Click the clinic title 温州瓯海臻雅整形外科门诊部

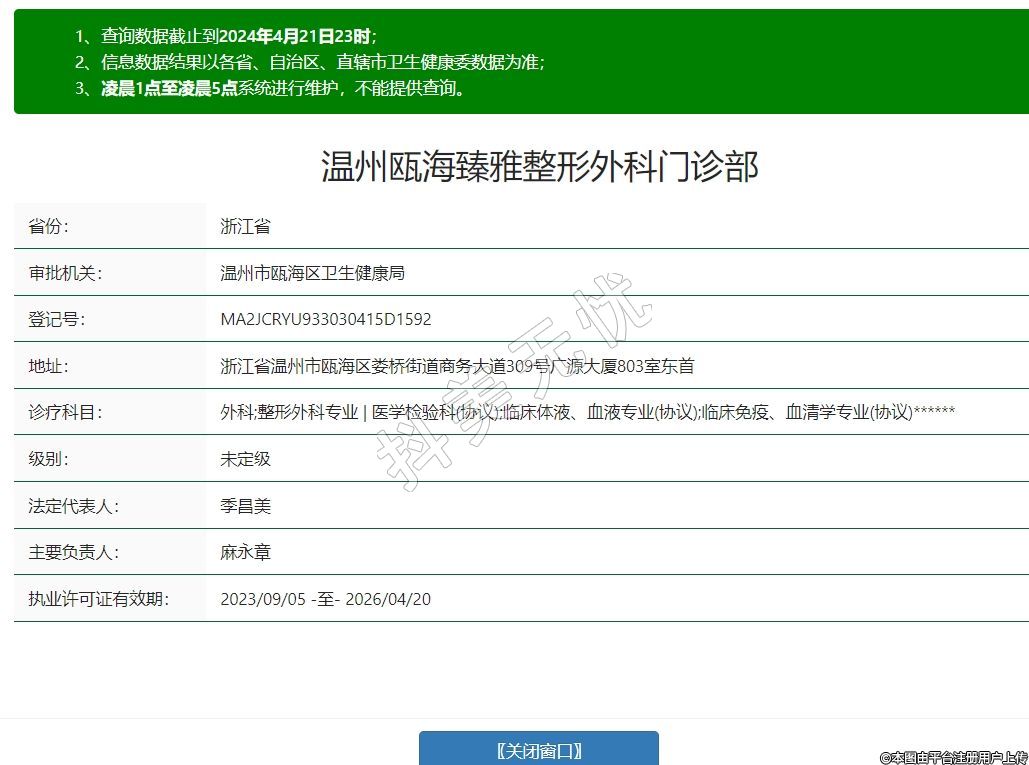[539, 167]
